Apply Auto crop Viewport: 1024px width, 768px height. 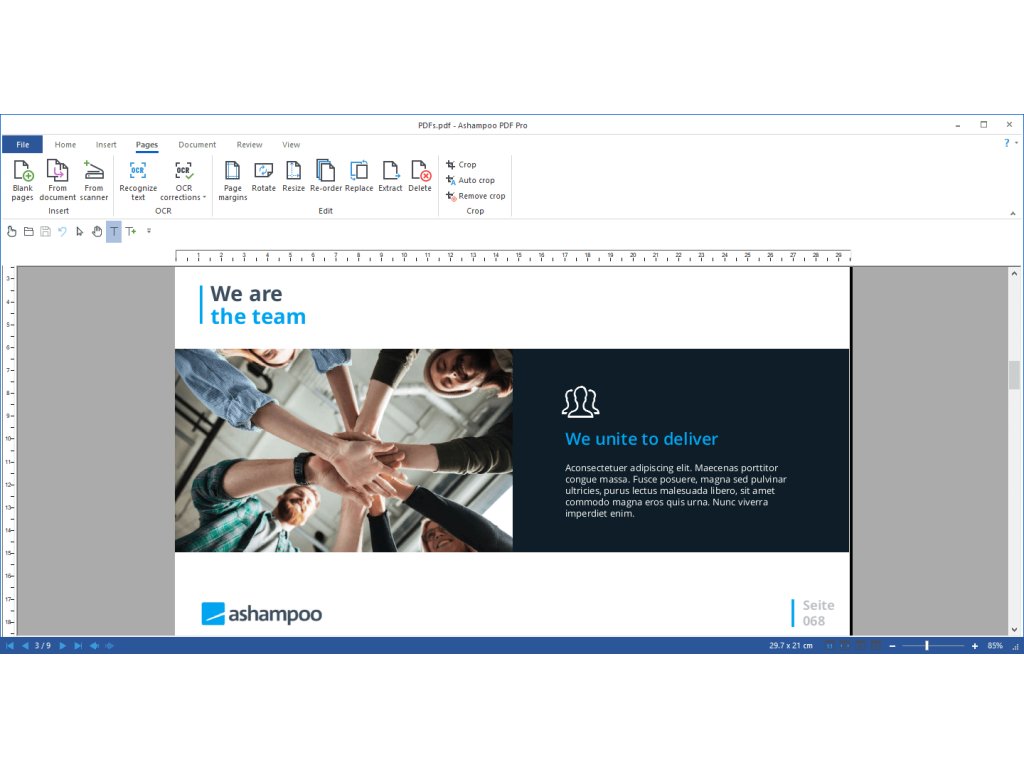[x=470, y=180]
